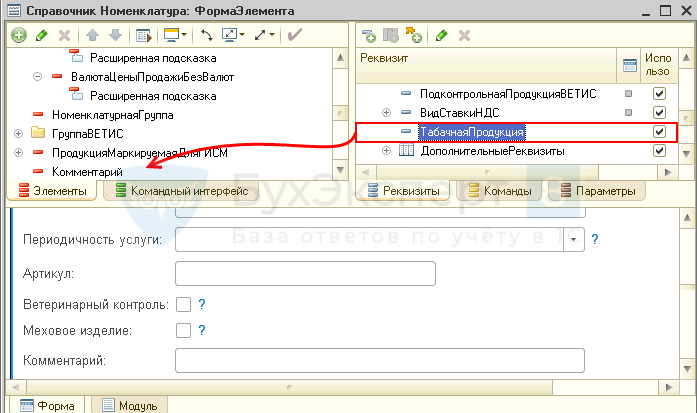Click the Периодичность услуги input field
Screen dimensions: 697x413
pyautogui.click(x=369, y=240)
